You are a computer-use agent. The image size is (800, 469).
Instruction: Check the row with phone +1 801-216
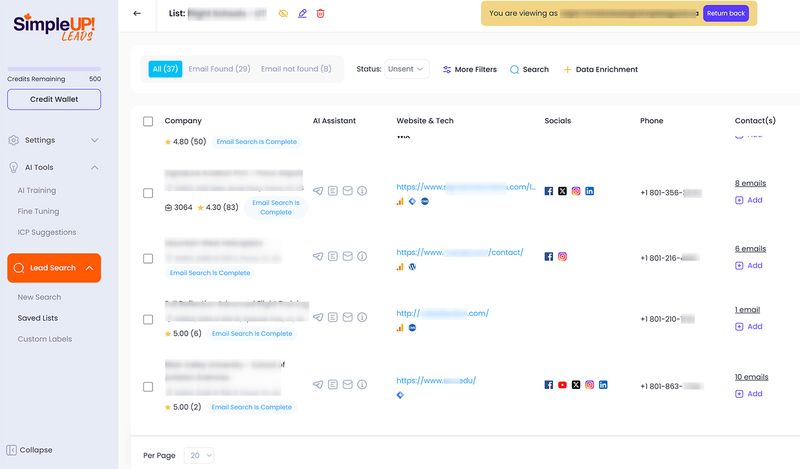point(148,258)
